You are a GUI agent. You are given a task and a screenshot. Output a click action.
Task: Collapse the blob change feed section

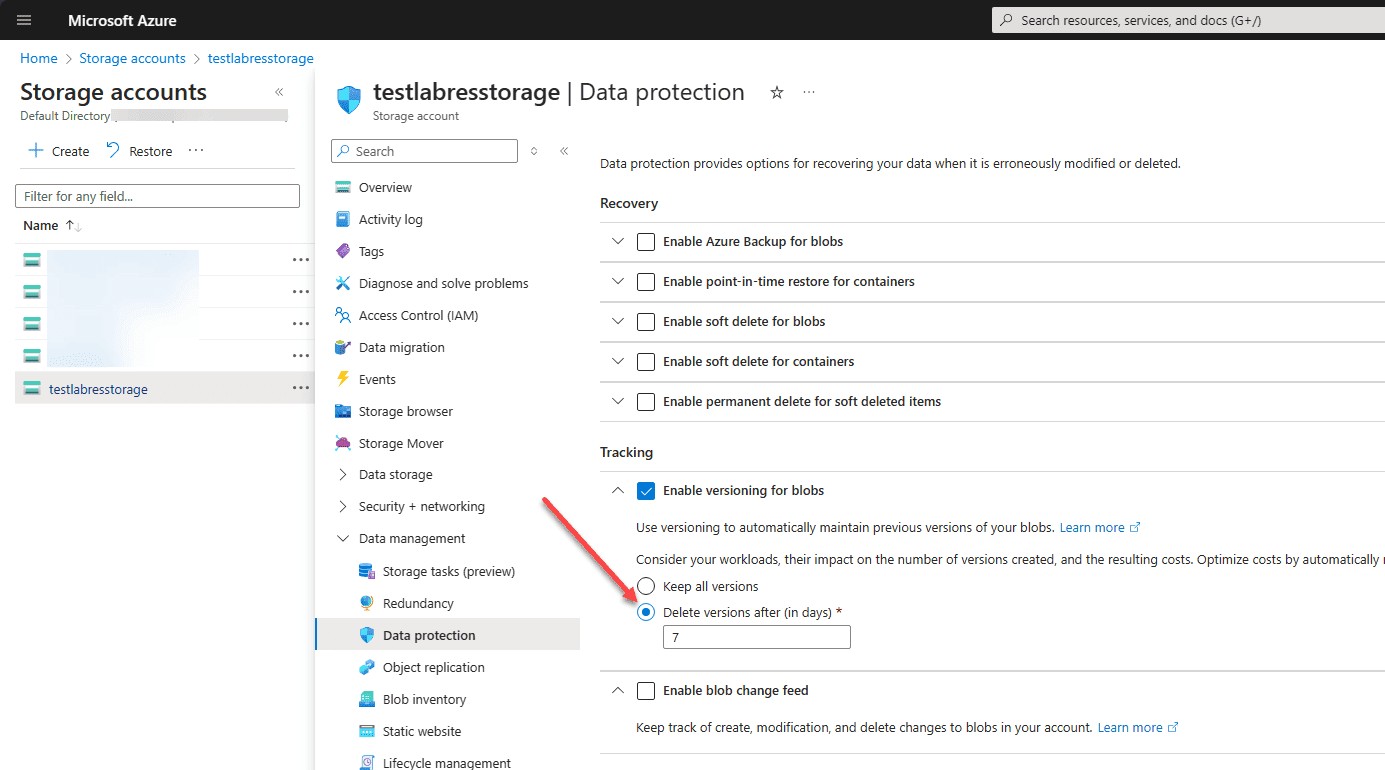(618, 690)
